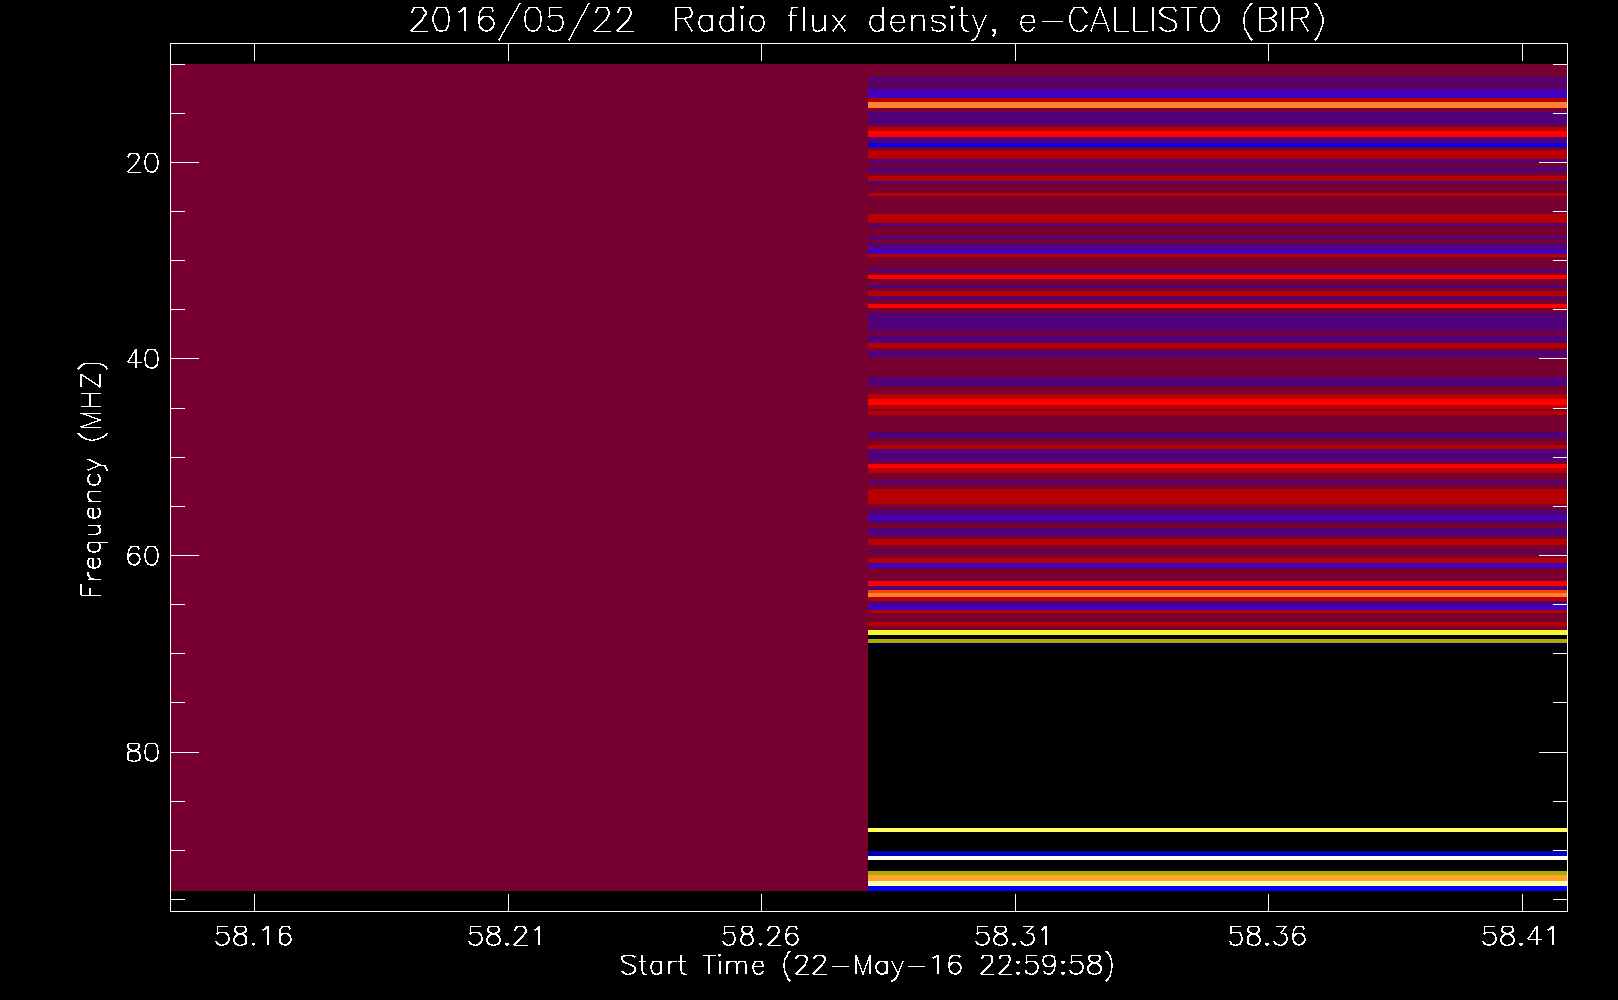The image size is (1618, 1000).
Task: Click the uniform maroon region of the spectrogram
Action: 519,477
